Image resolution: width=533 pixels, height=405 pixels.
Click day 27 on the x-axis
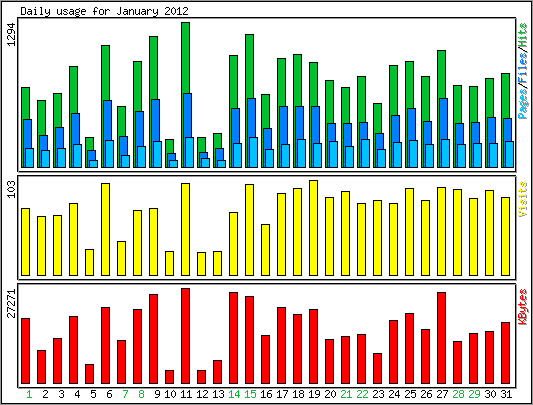pos(442,394)
